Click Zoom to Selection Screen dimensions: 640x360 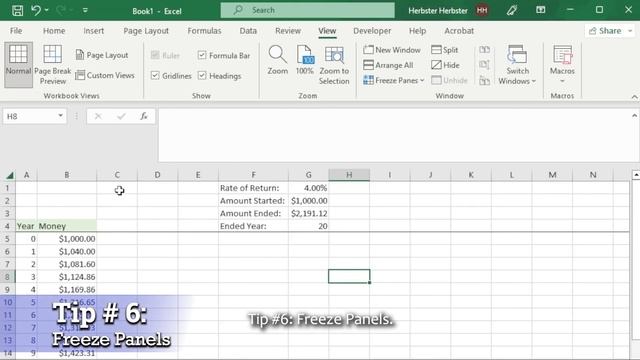click(334, 65)
